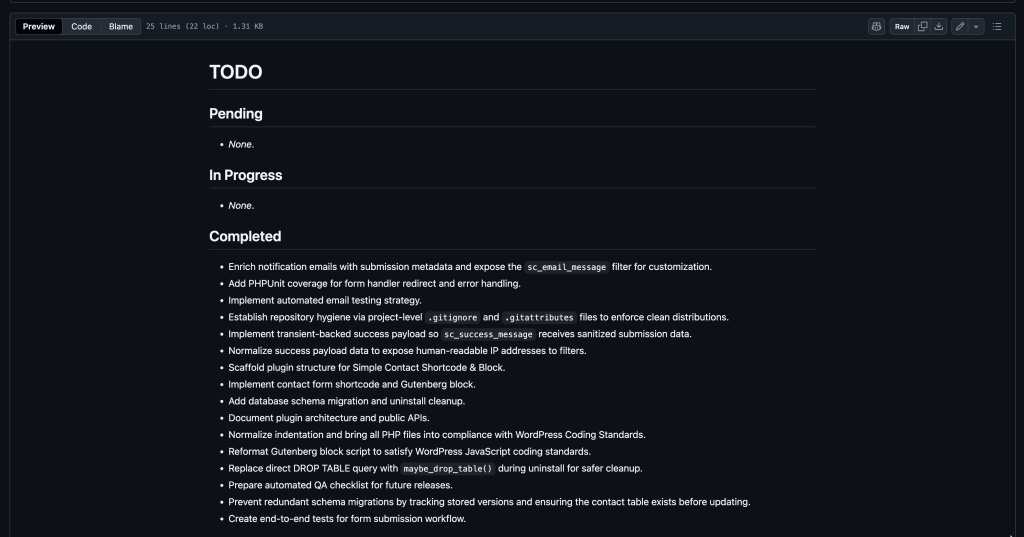Click the In Progress section heading

pos(246,175)
